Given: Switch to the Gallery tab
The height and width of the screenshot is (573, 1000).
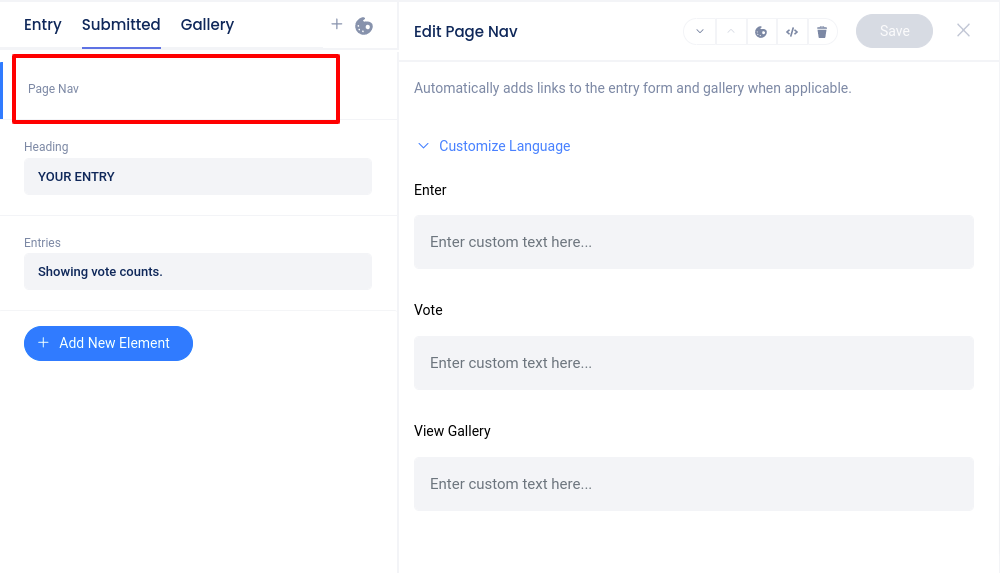Looking at the screenshot, I should click(207, 25).
